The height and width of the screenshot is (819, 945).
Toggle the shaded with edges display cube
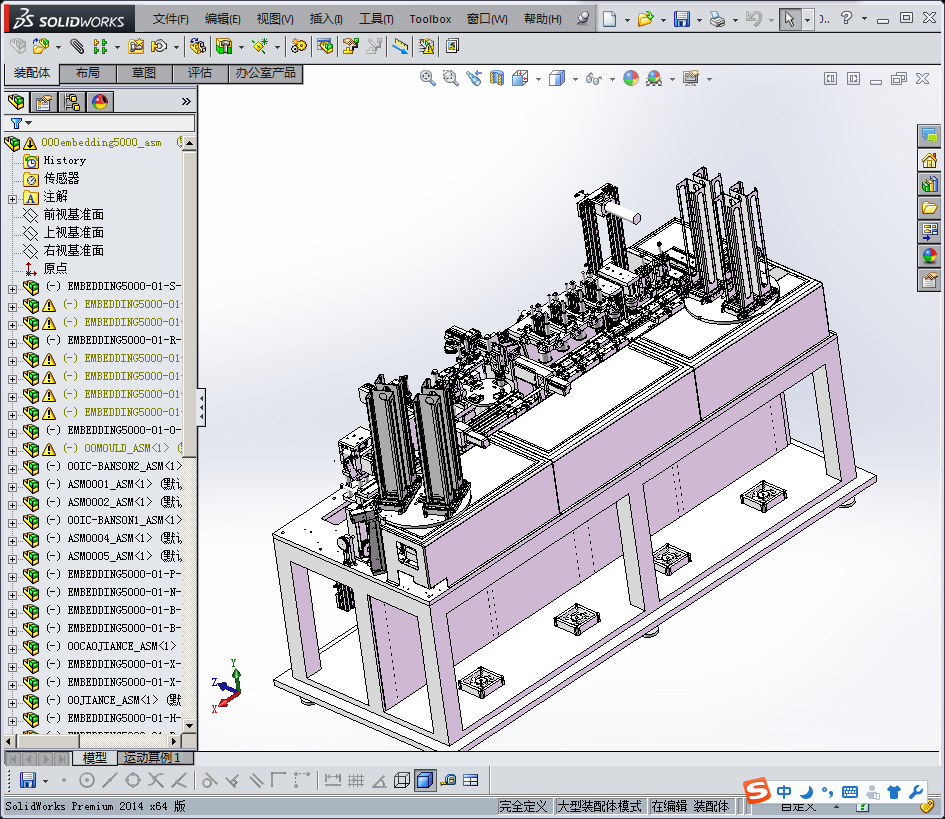425,780
